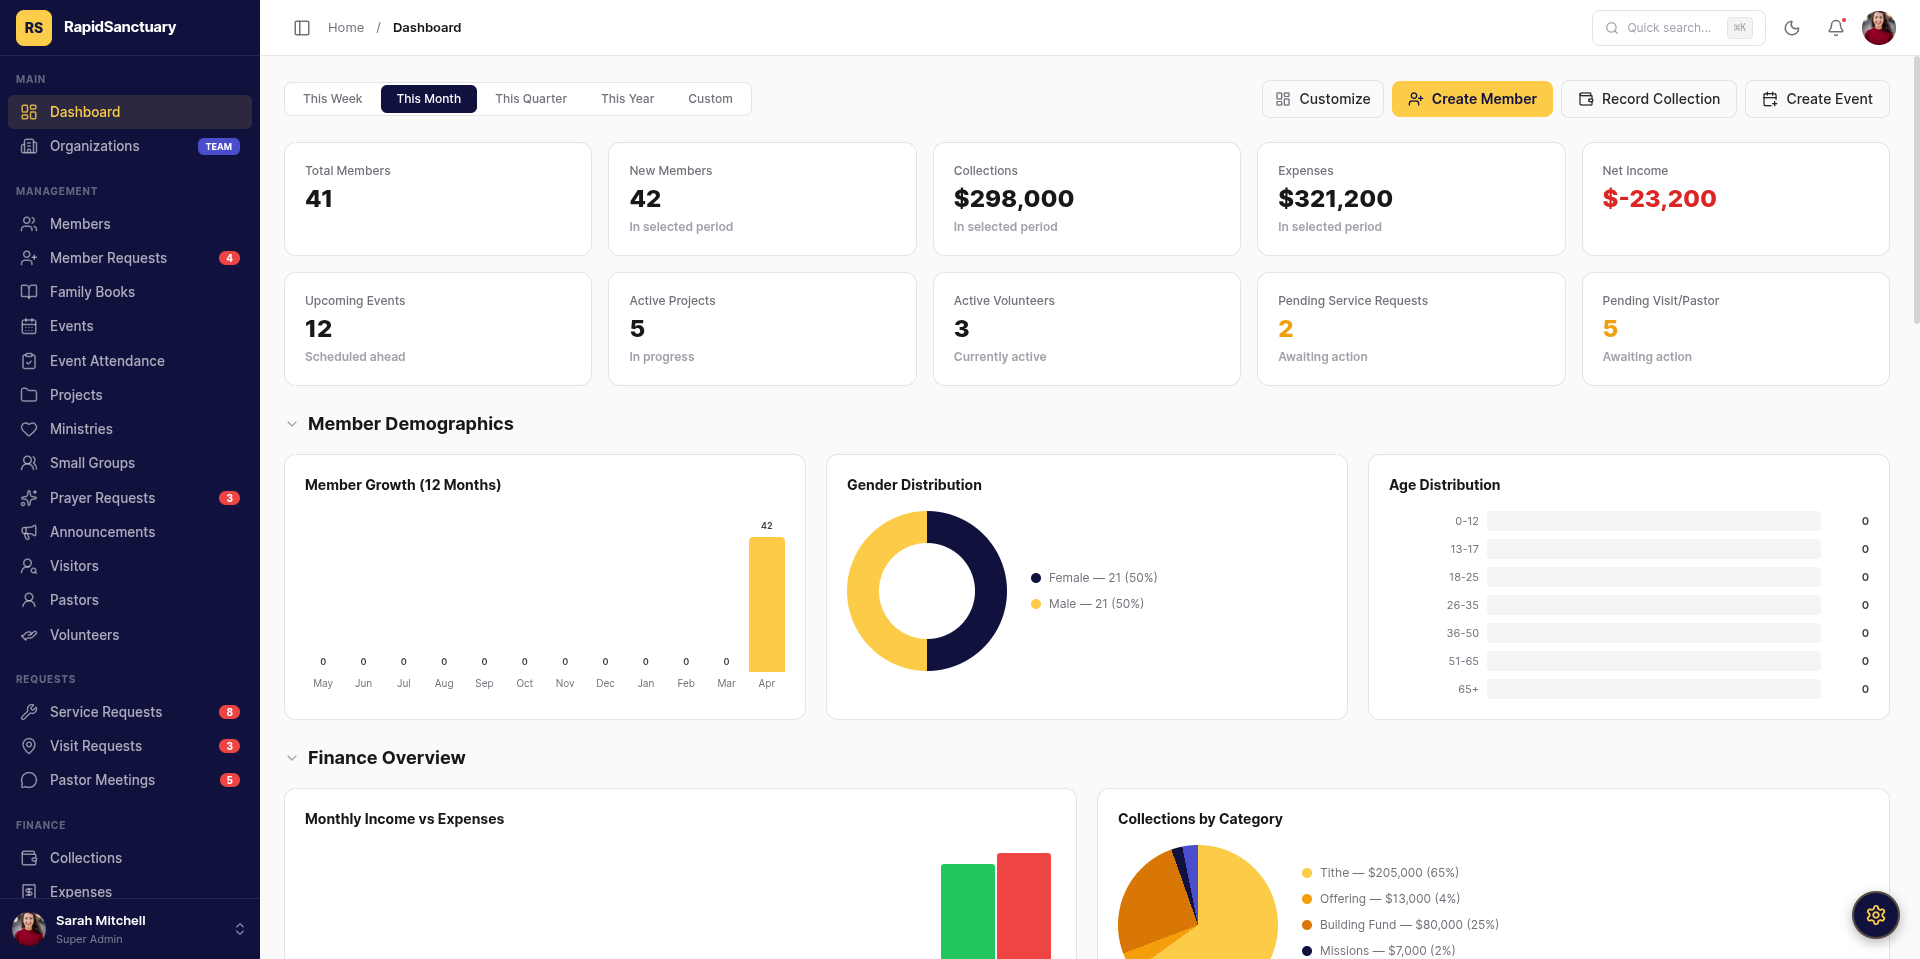This screenshot has height=959, width=1920.
Task: Open notifications bell
Action: click(1836, 28)
